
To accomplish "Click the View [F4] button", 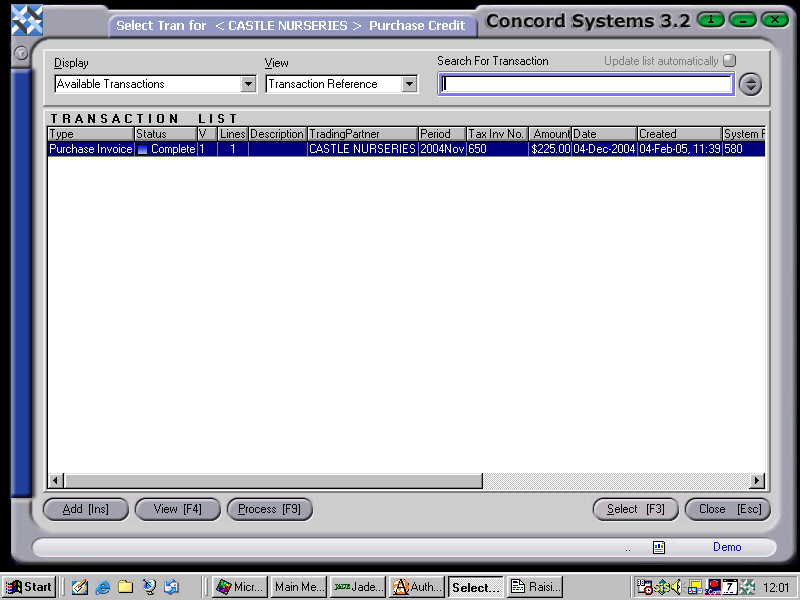I will click(x=177, y=509).
